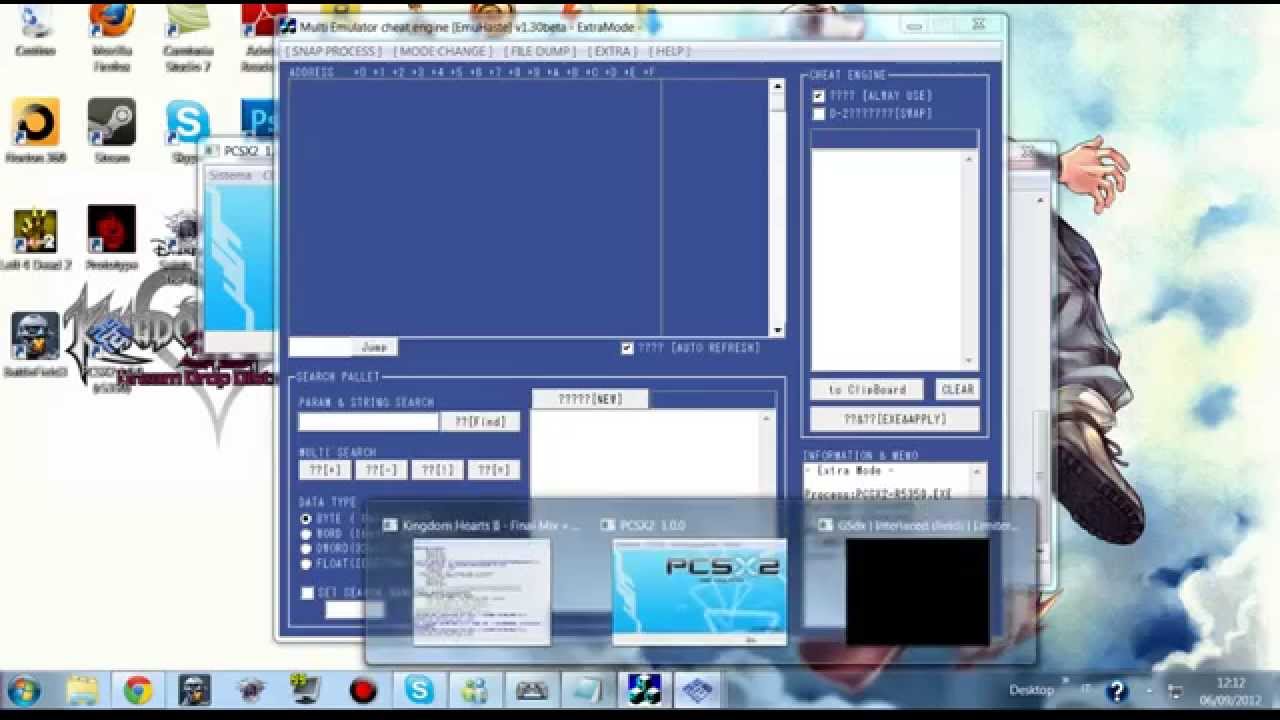The height and width of the screenshot is (720, 1280).
Task: Open the Sistema menu in PCSX2 window
Action: [230, 175]
